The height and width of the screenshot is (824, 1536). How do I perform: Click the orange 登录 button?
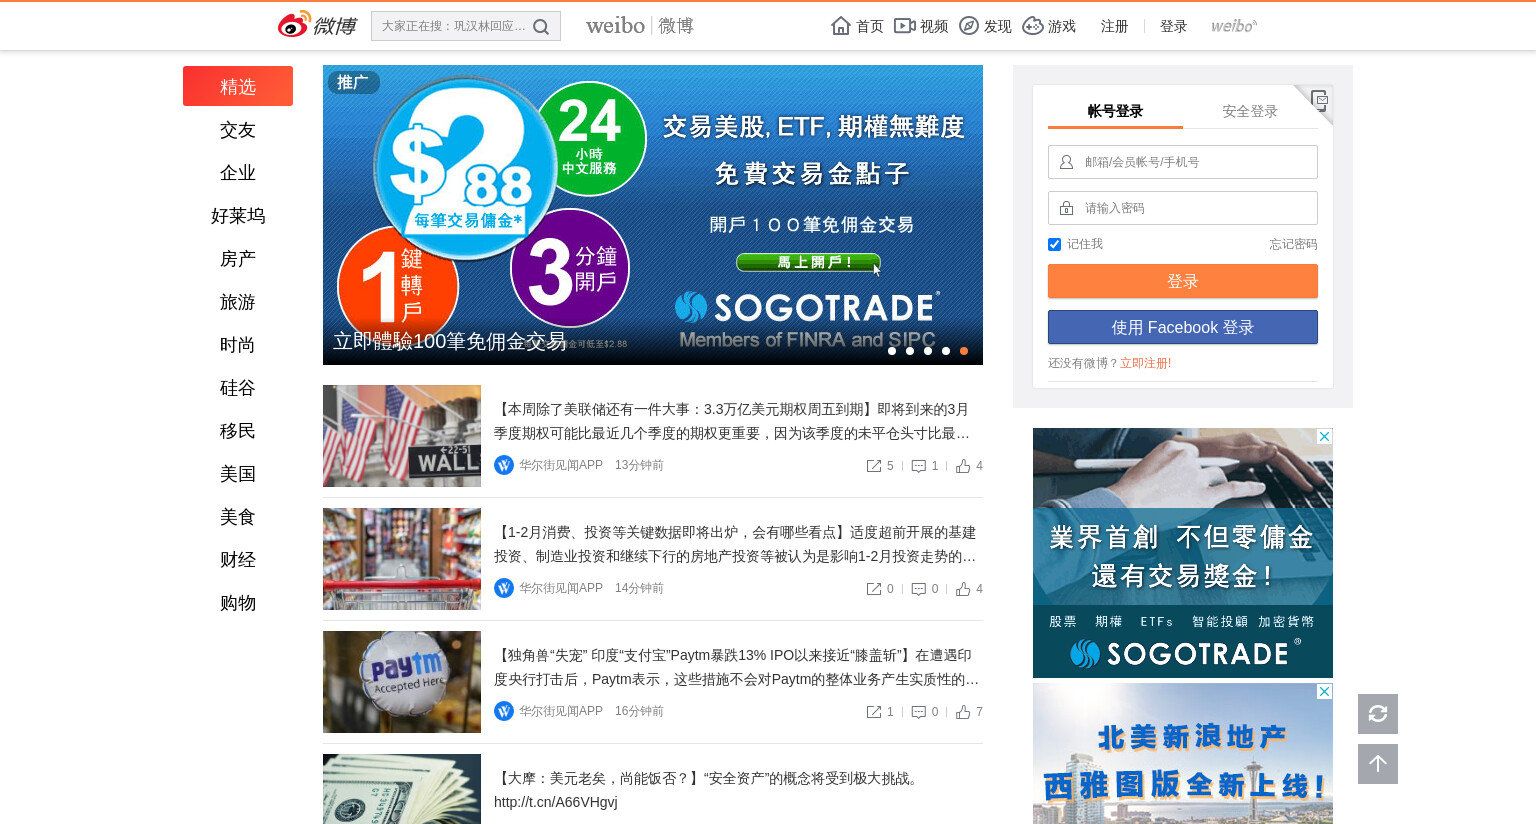[1183, 281]
